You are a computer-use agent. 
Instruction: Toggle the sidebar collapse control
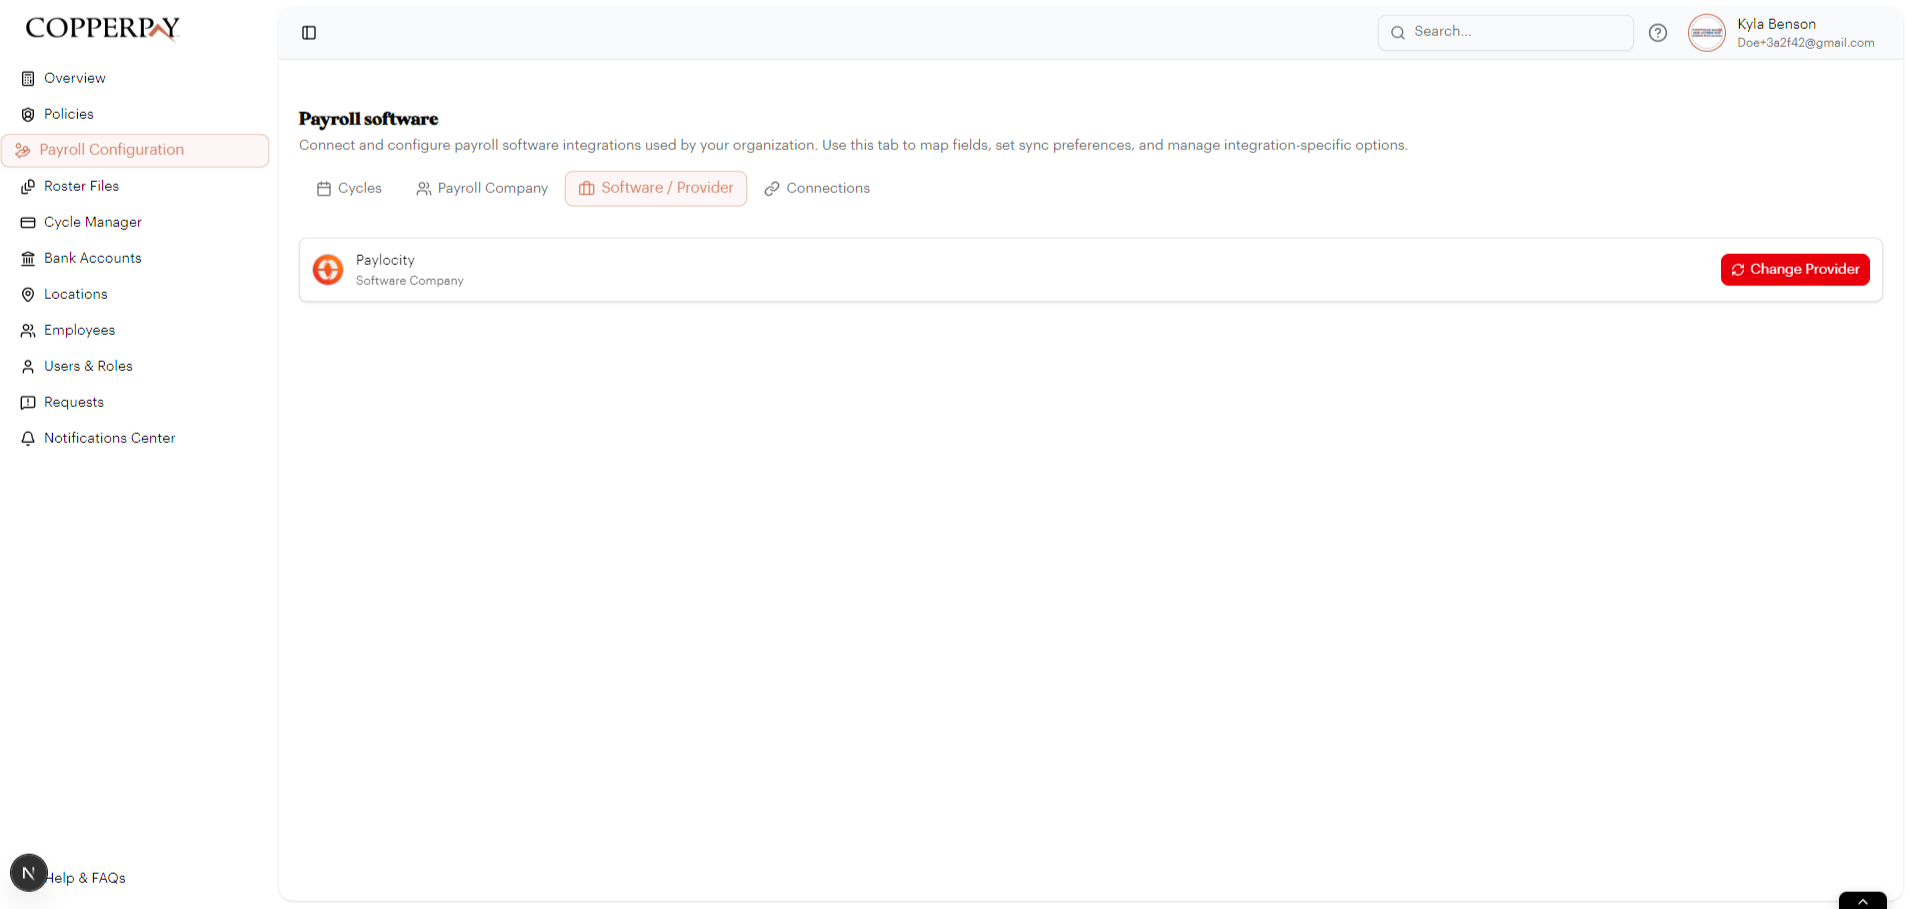(x=308, y=32)
